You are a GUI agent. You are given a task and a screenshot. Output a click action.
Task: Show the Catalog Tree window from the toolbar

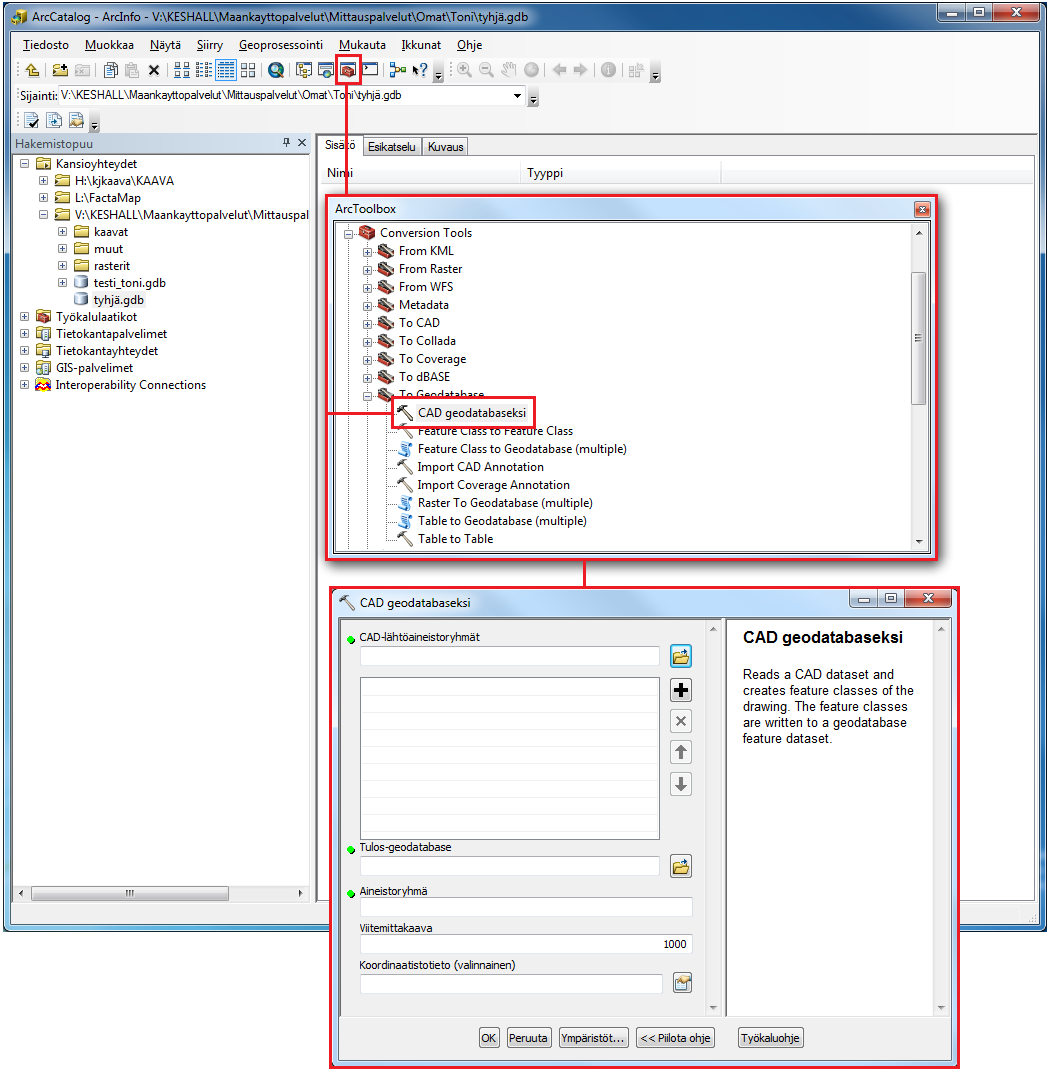pyautogui.click(x=303, y=70)
